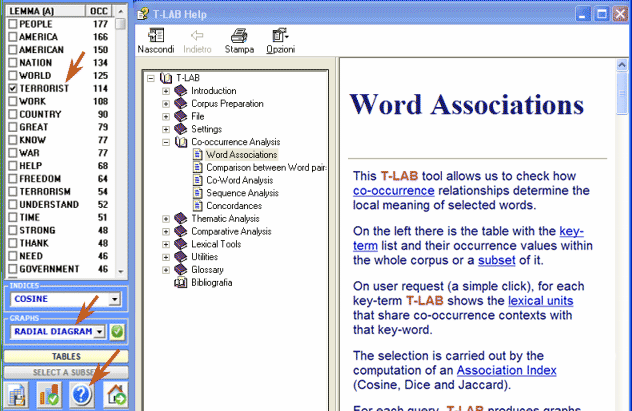The width and height of the screenshot is (632, 411).
Task: Click the table export icon at bottom left
Action: click(16, 394)
